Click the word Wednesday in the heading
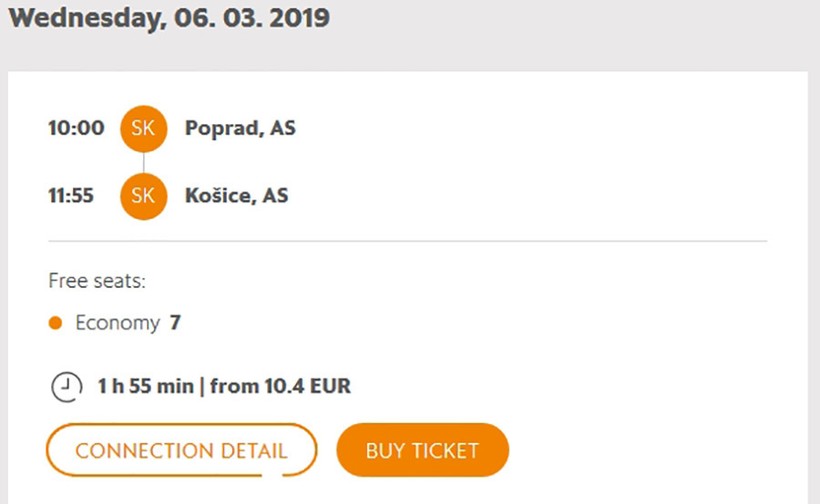The height and width of the screenshot is (504, 820). click(x=81, y=18)
